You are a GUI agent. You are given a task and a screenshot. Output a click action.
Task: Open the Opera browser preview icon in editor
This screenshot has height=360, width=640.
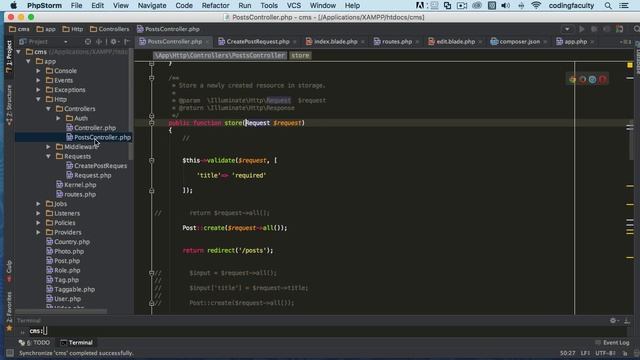pos(602,80)
